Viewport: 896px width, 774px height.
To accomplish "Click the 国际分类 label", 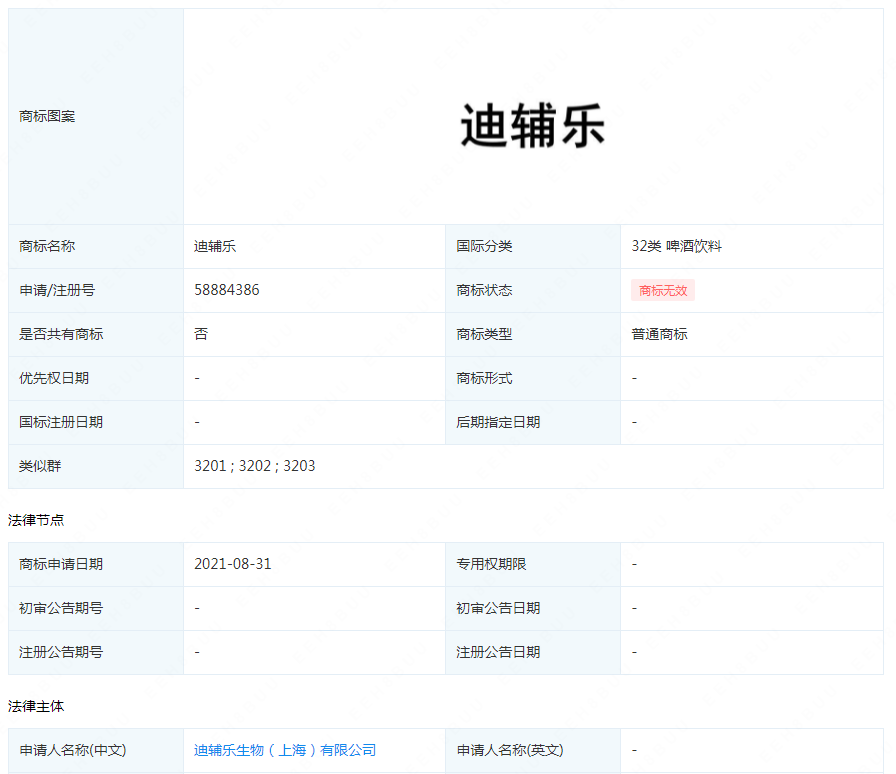I will [484, 246].
